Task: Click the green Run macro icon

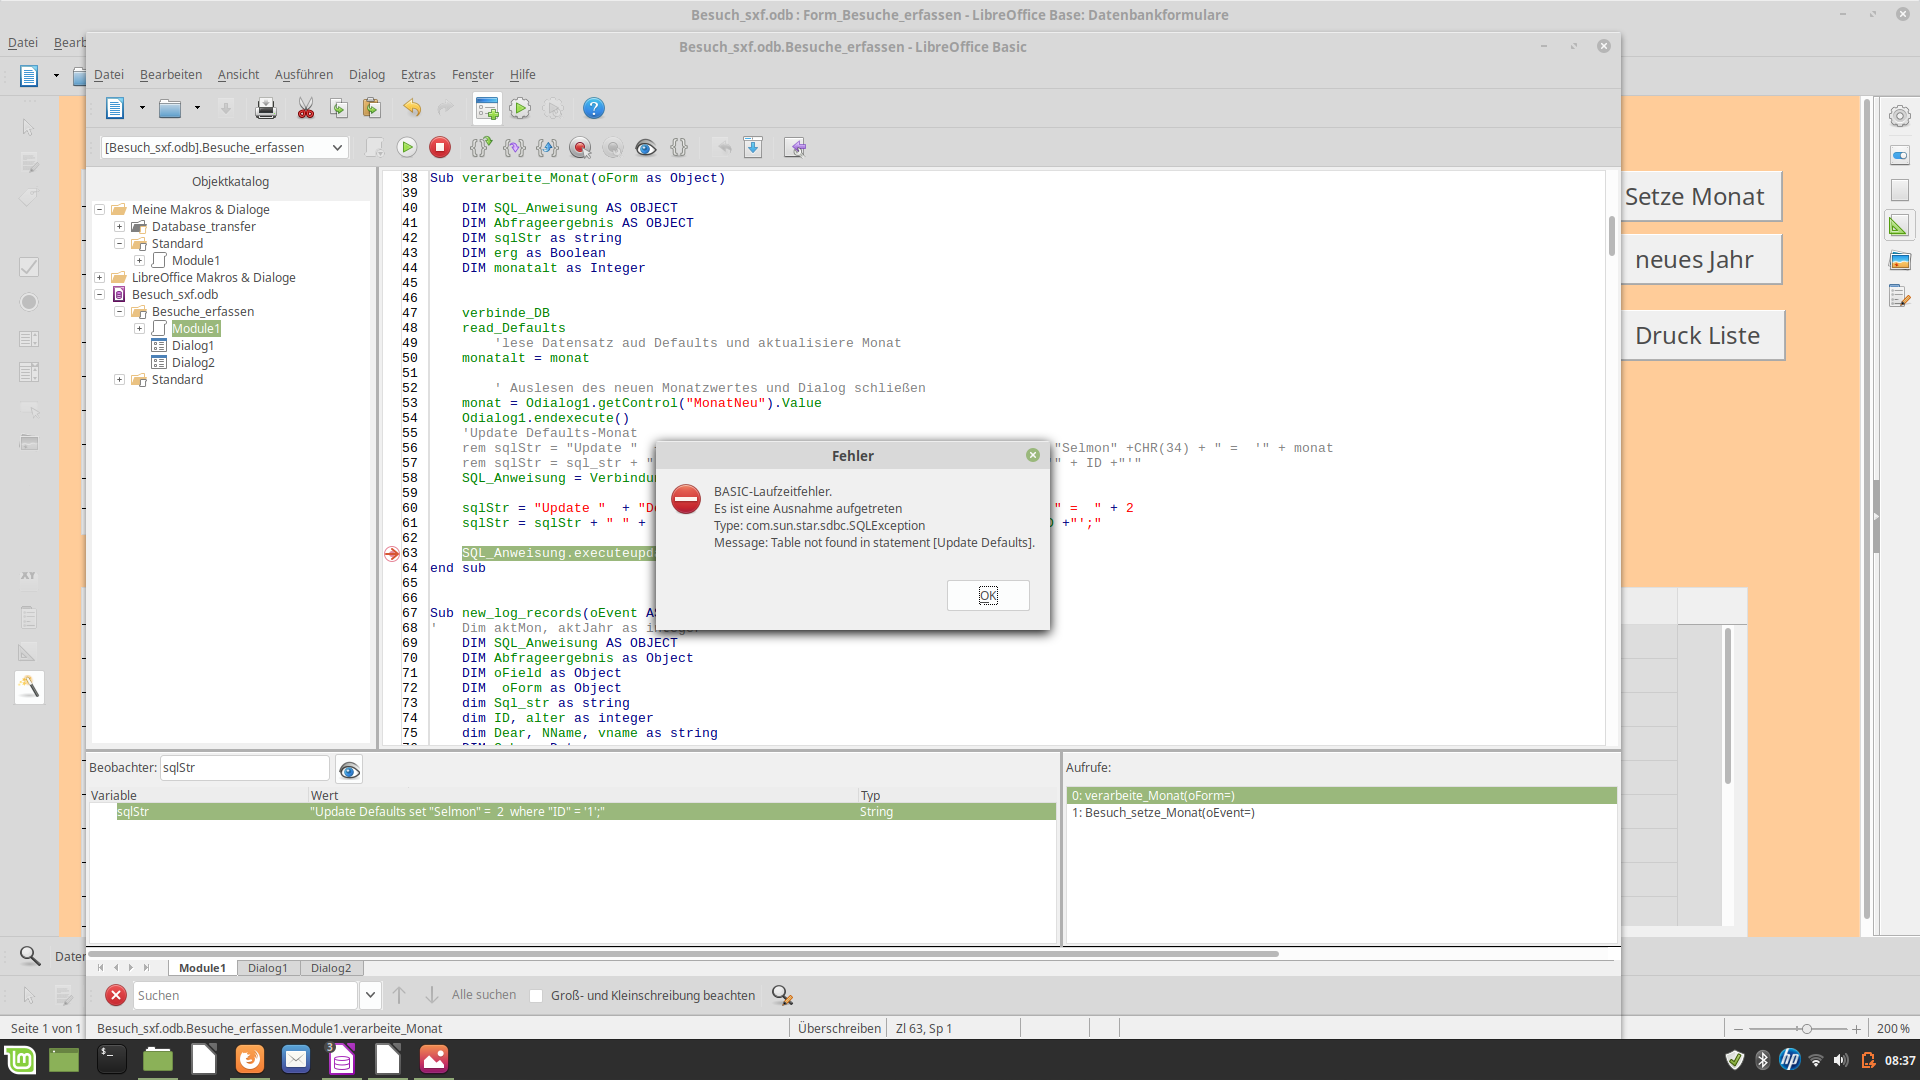Action: pos(407,148)
